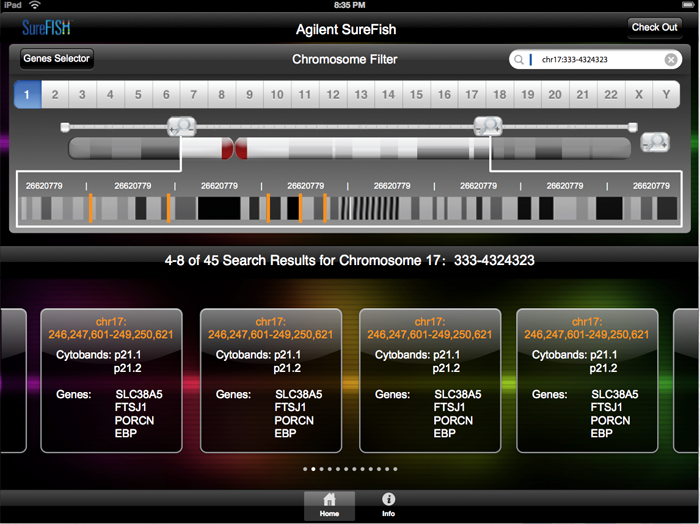Screen dimensions: 700x524
Task: Click the left zoom range handle
Action: (182, 126)
